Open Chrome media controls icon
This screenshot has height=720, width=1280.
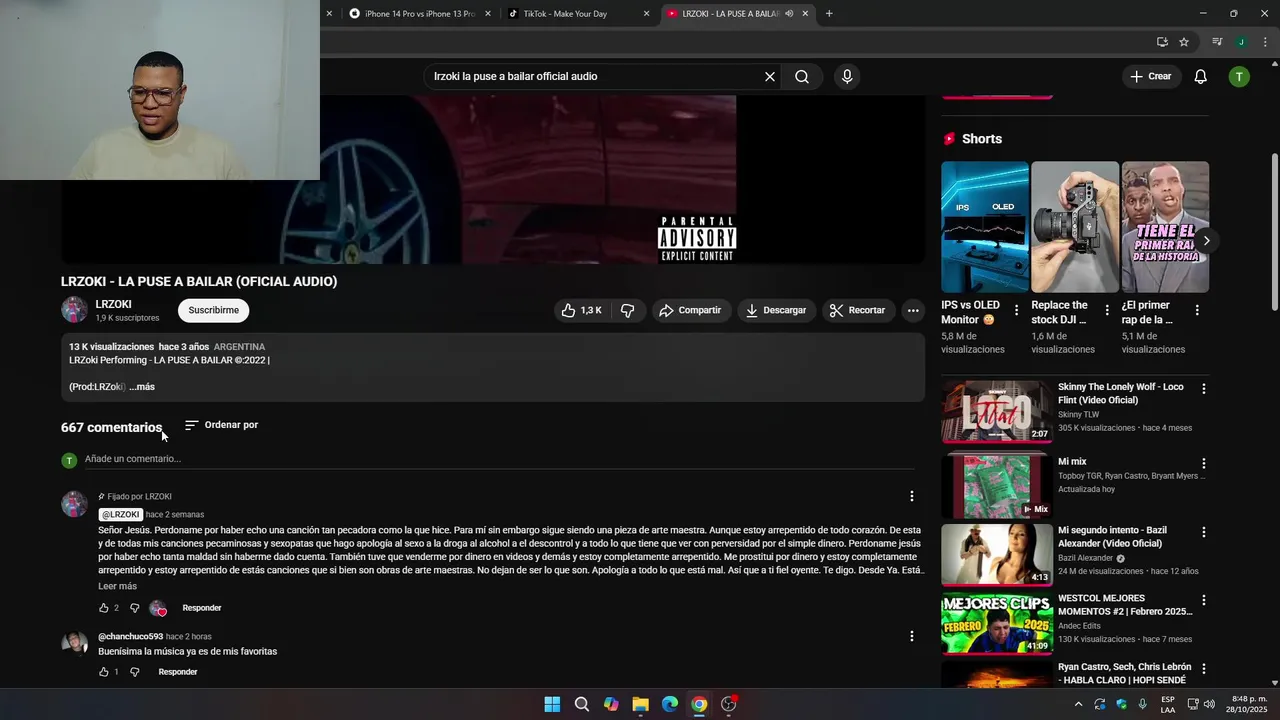click(1217, 42)
